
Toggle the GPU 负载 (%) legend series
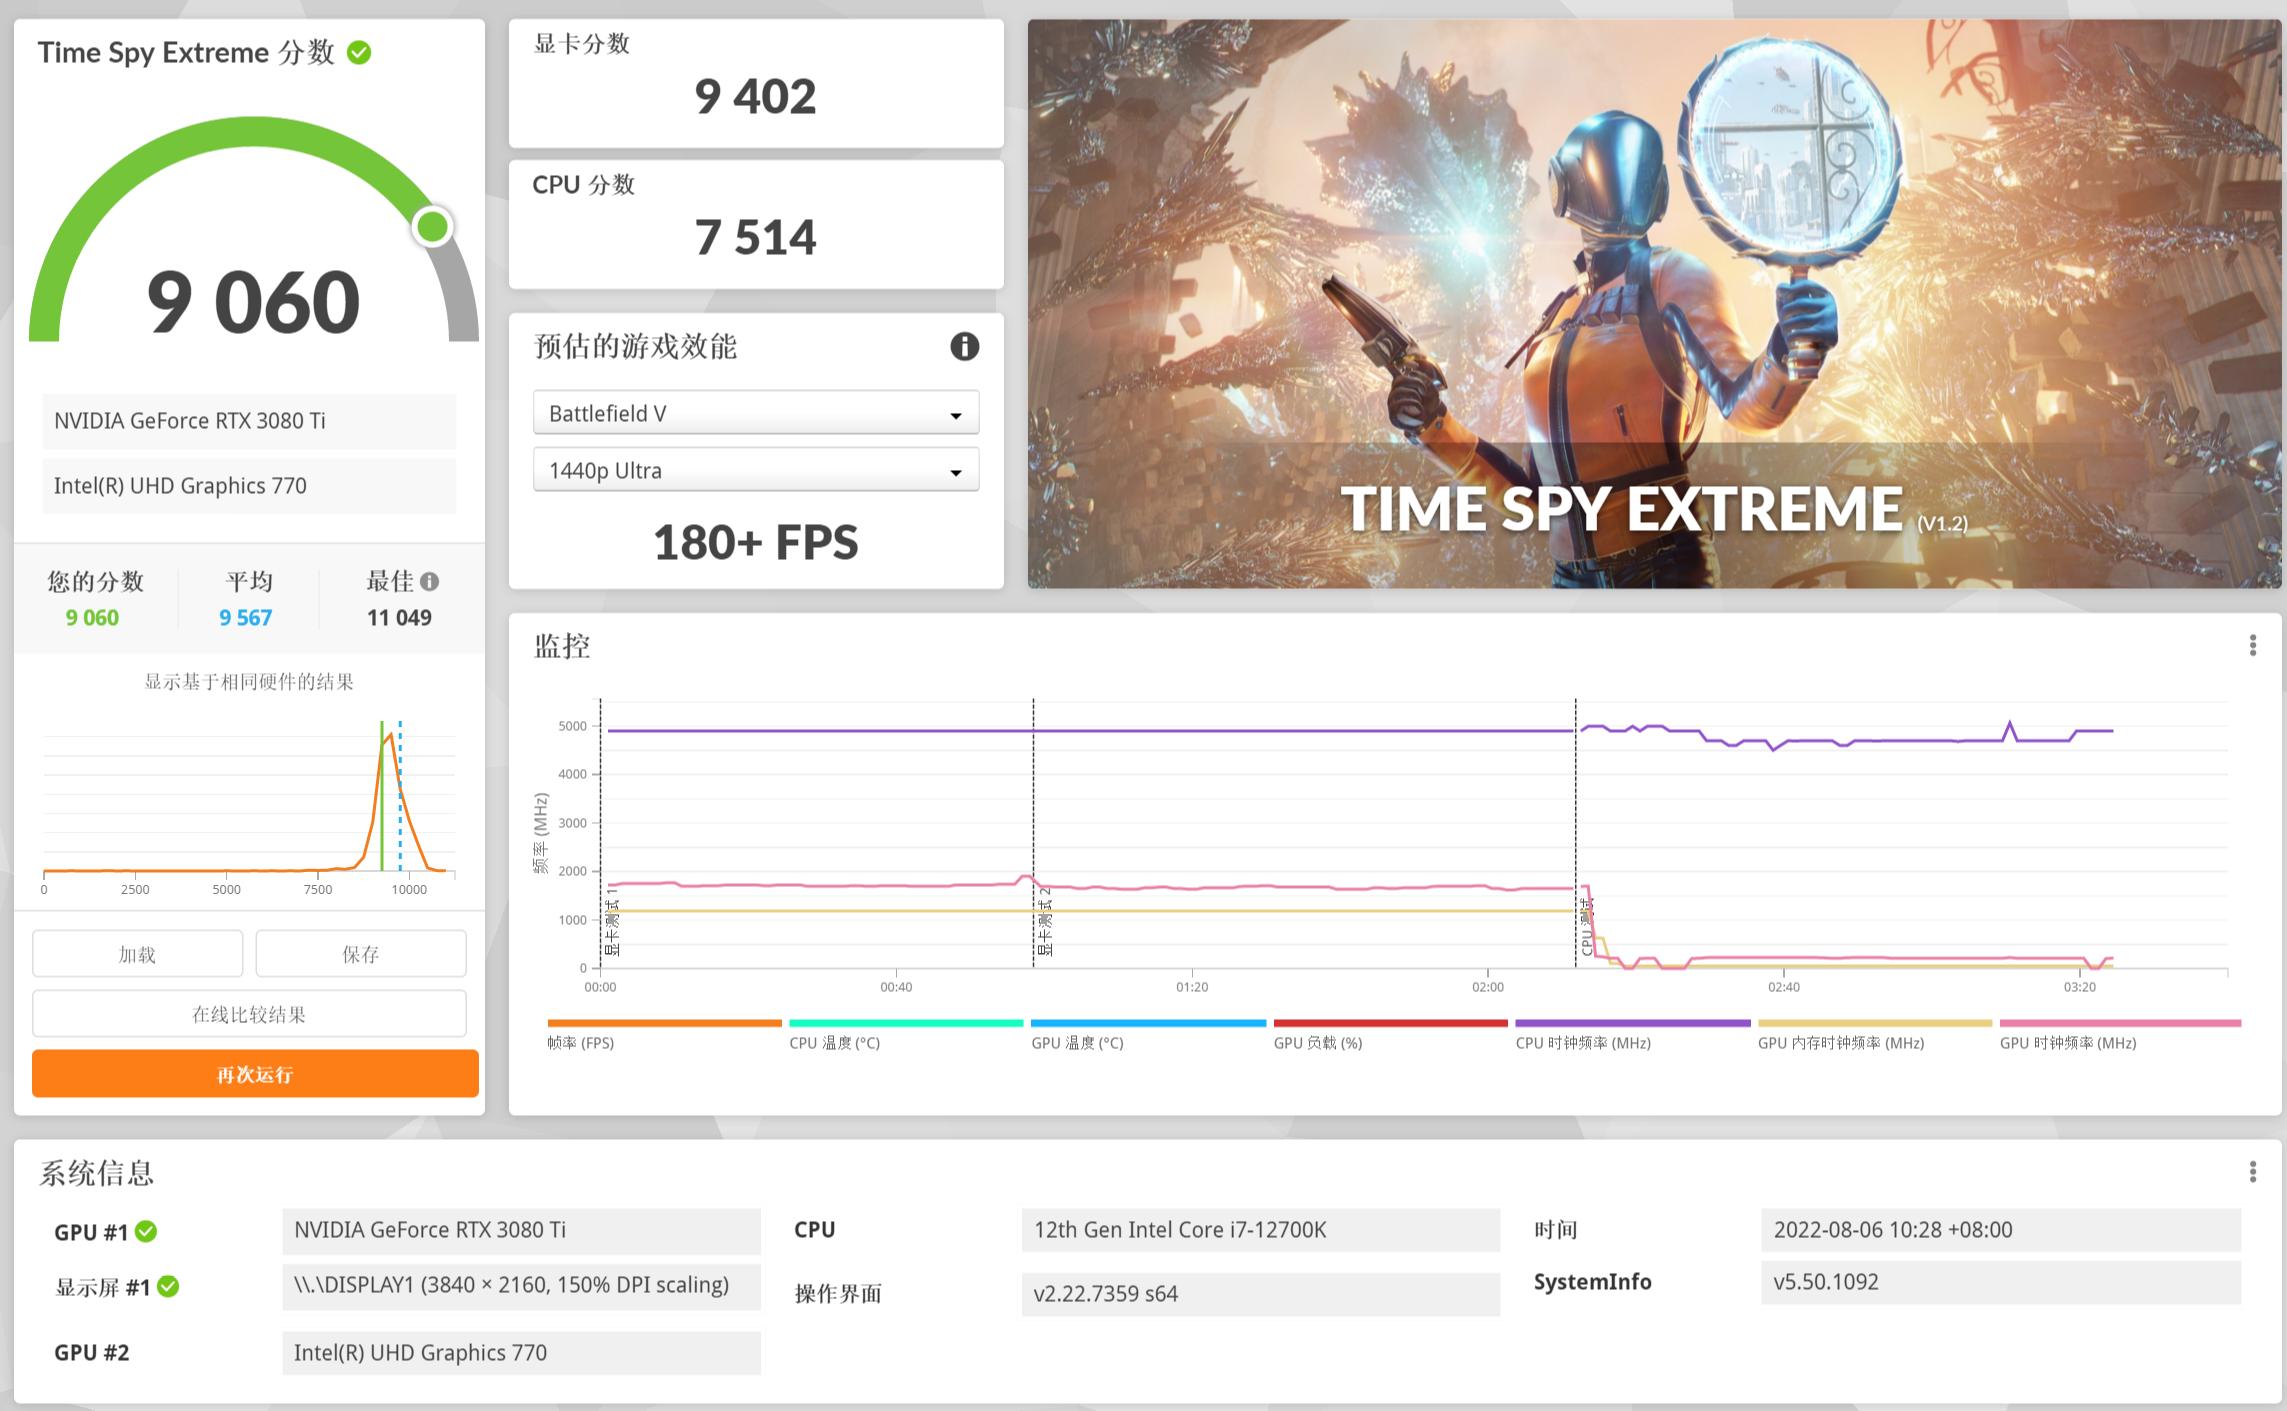click(x=1317, y=1043)
